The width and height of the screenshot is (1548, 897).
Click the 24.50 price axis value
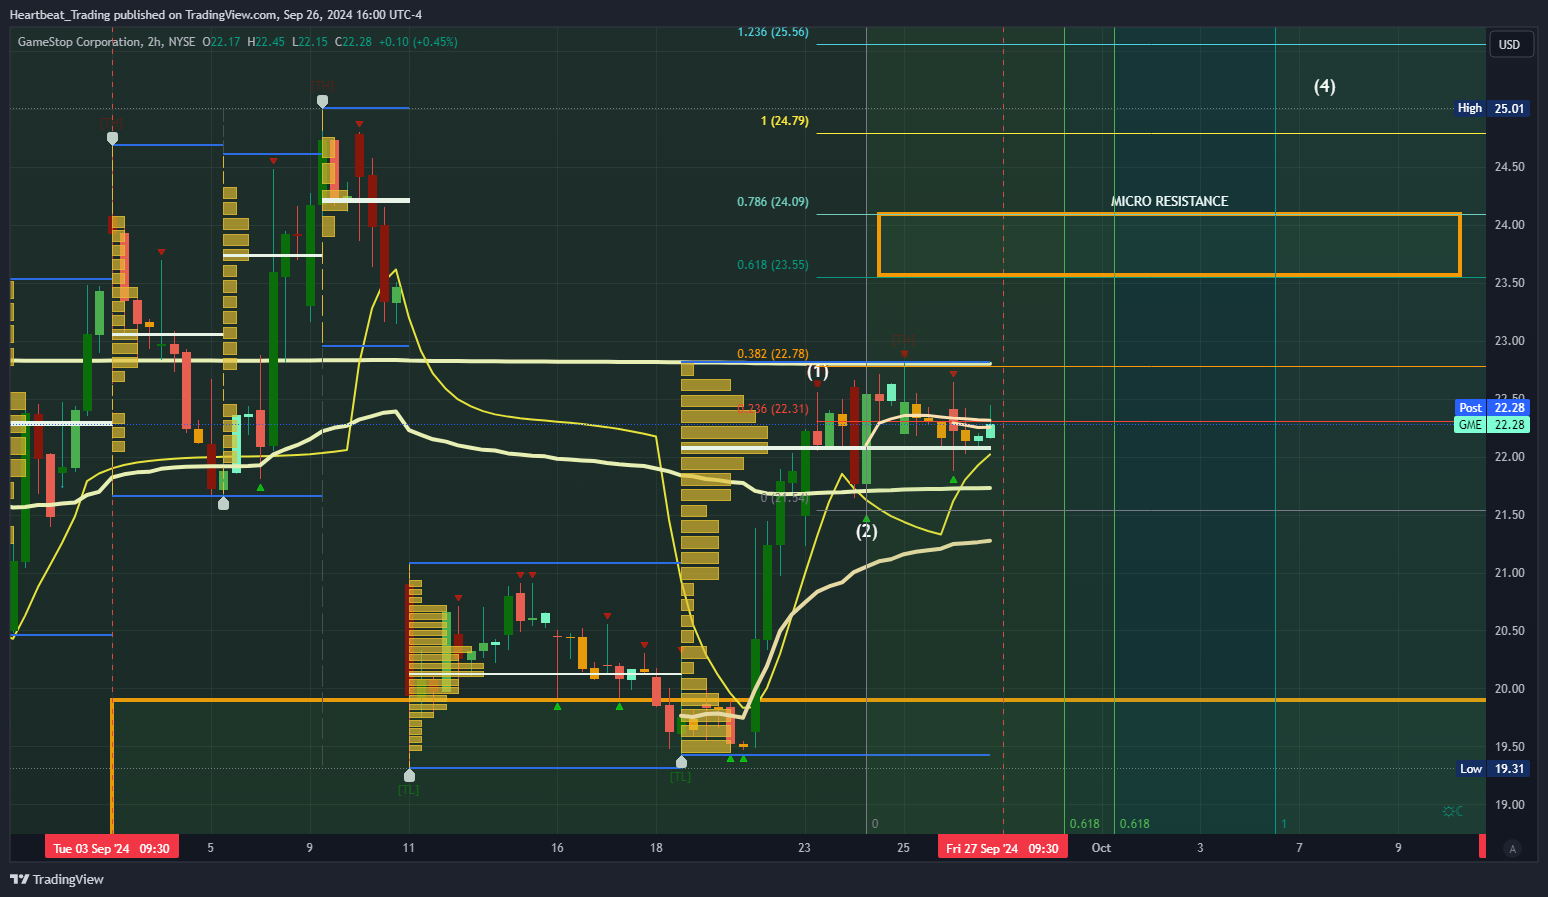tap(1509, 167)
